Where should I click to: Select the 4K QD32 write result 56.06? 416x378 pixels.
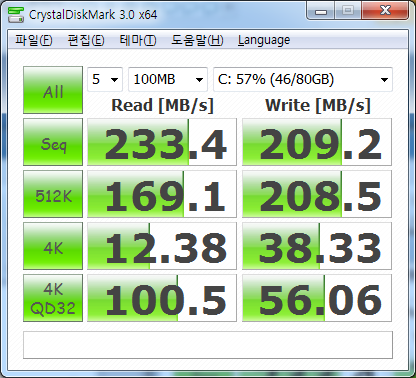tap(317, 298)
